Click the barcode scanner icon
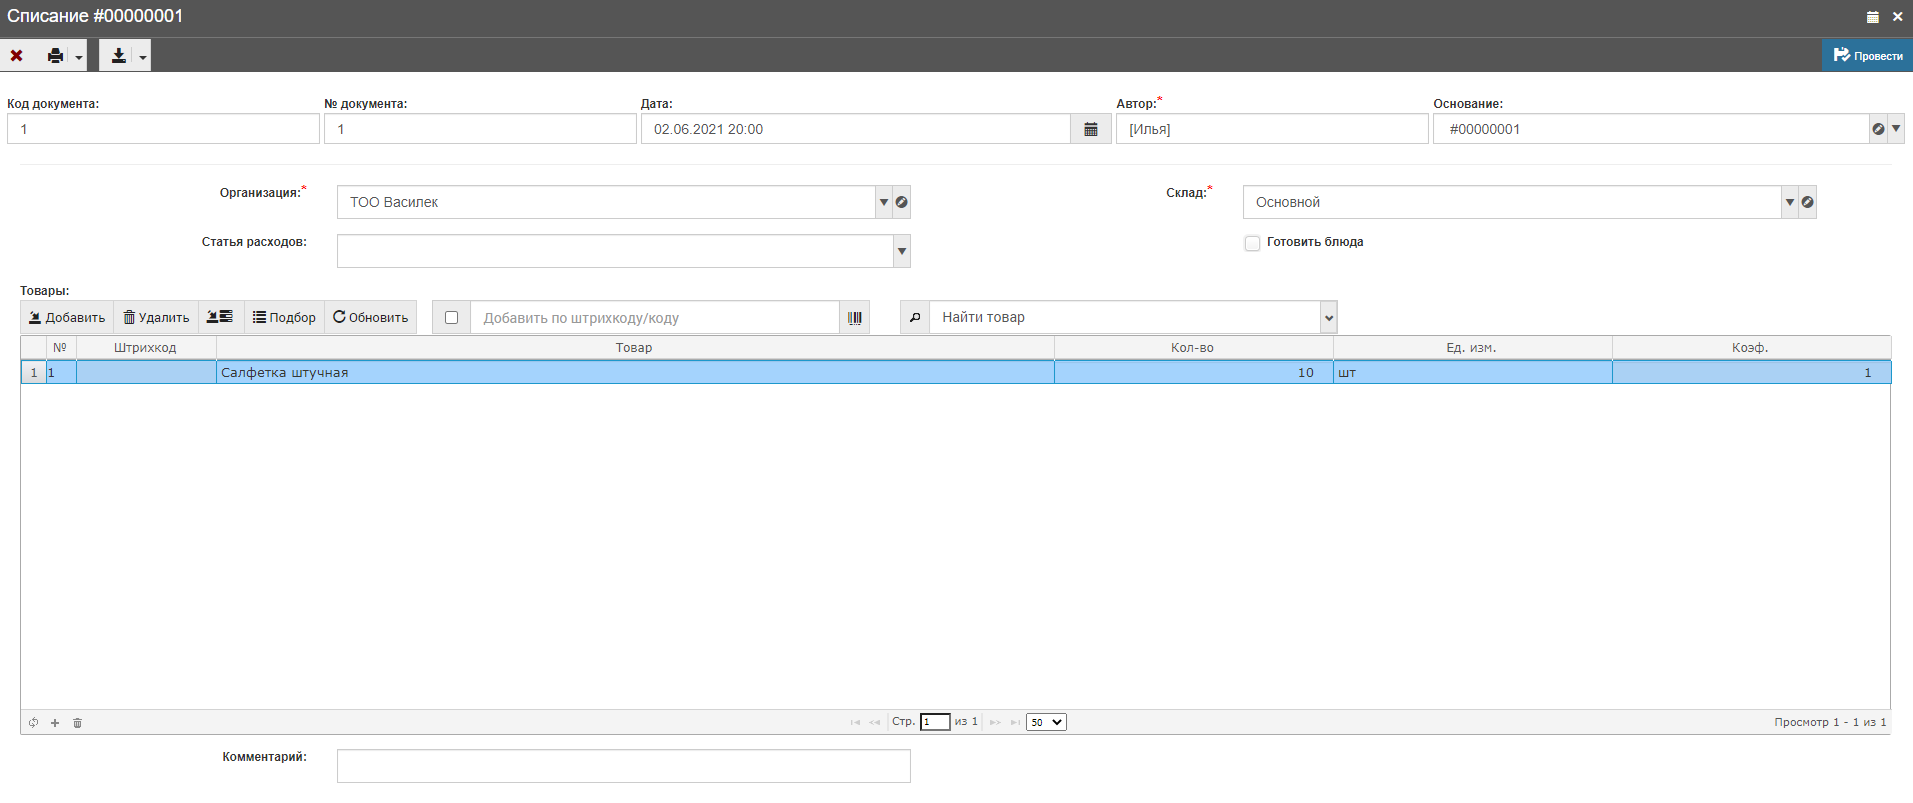 point(855,318)
